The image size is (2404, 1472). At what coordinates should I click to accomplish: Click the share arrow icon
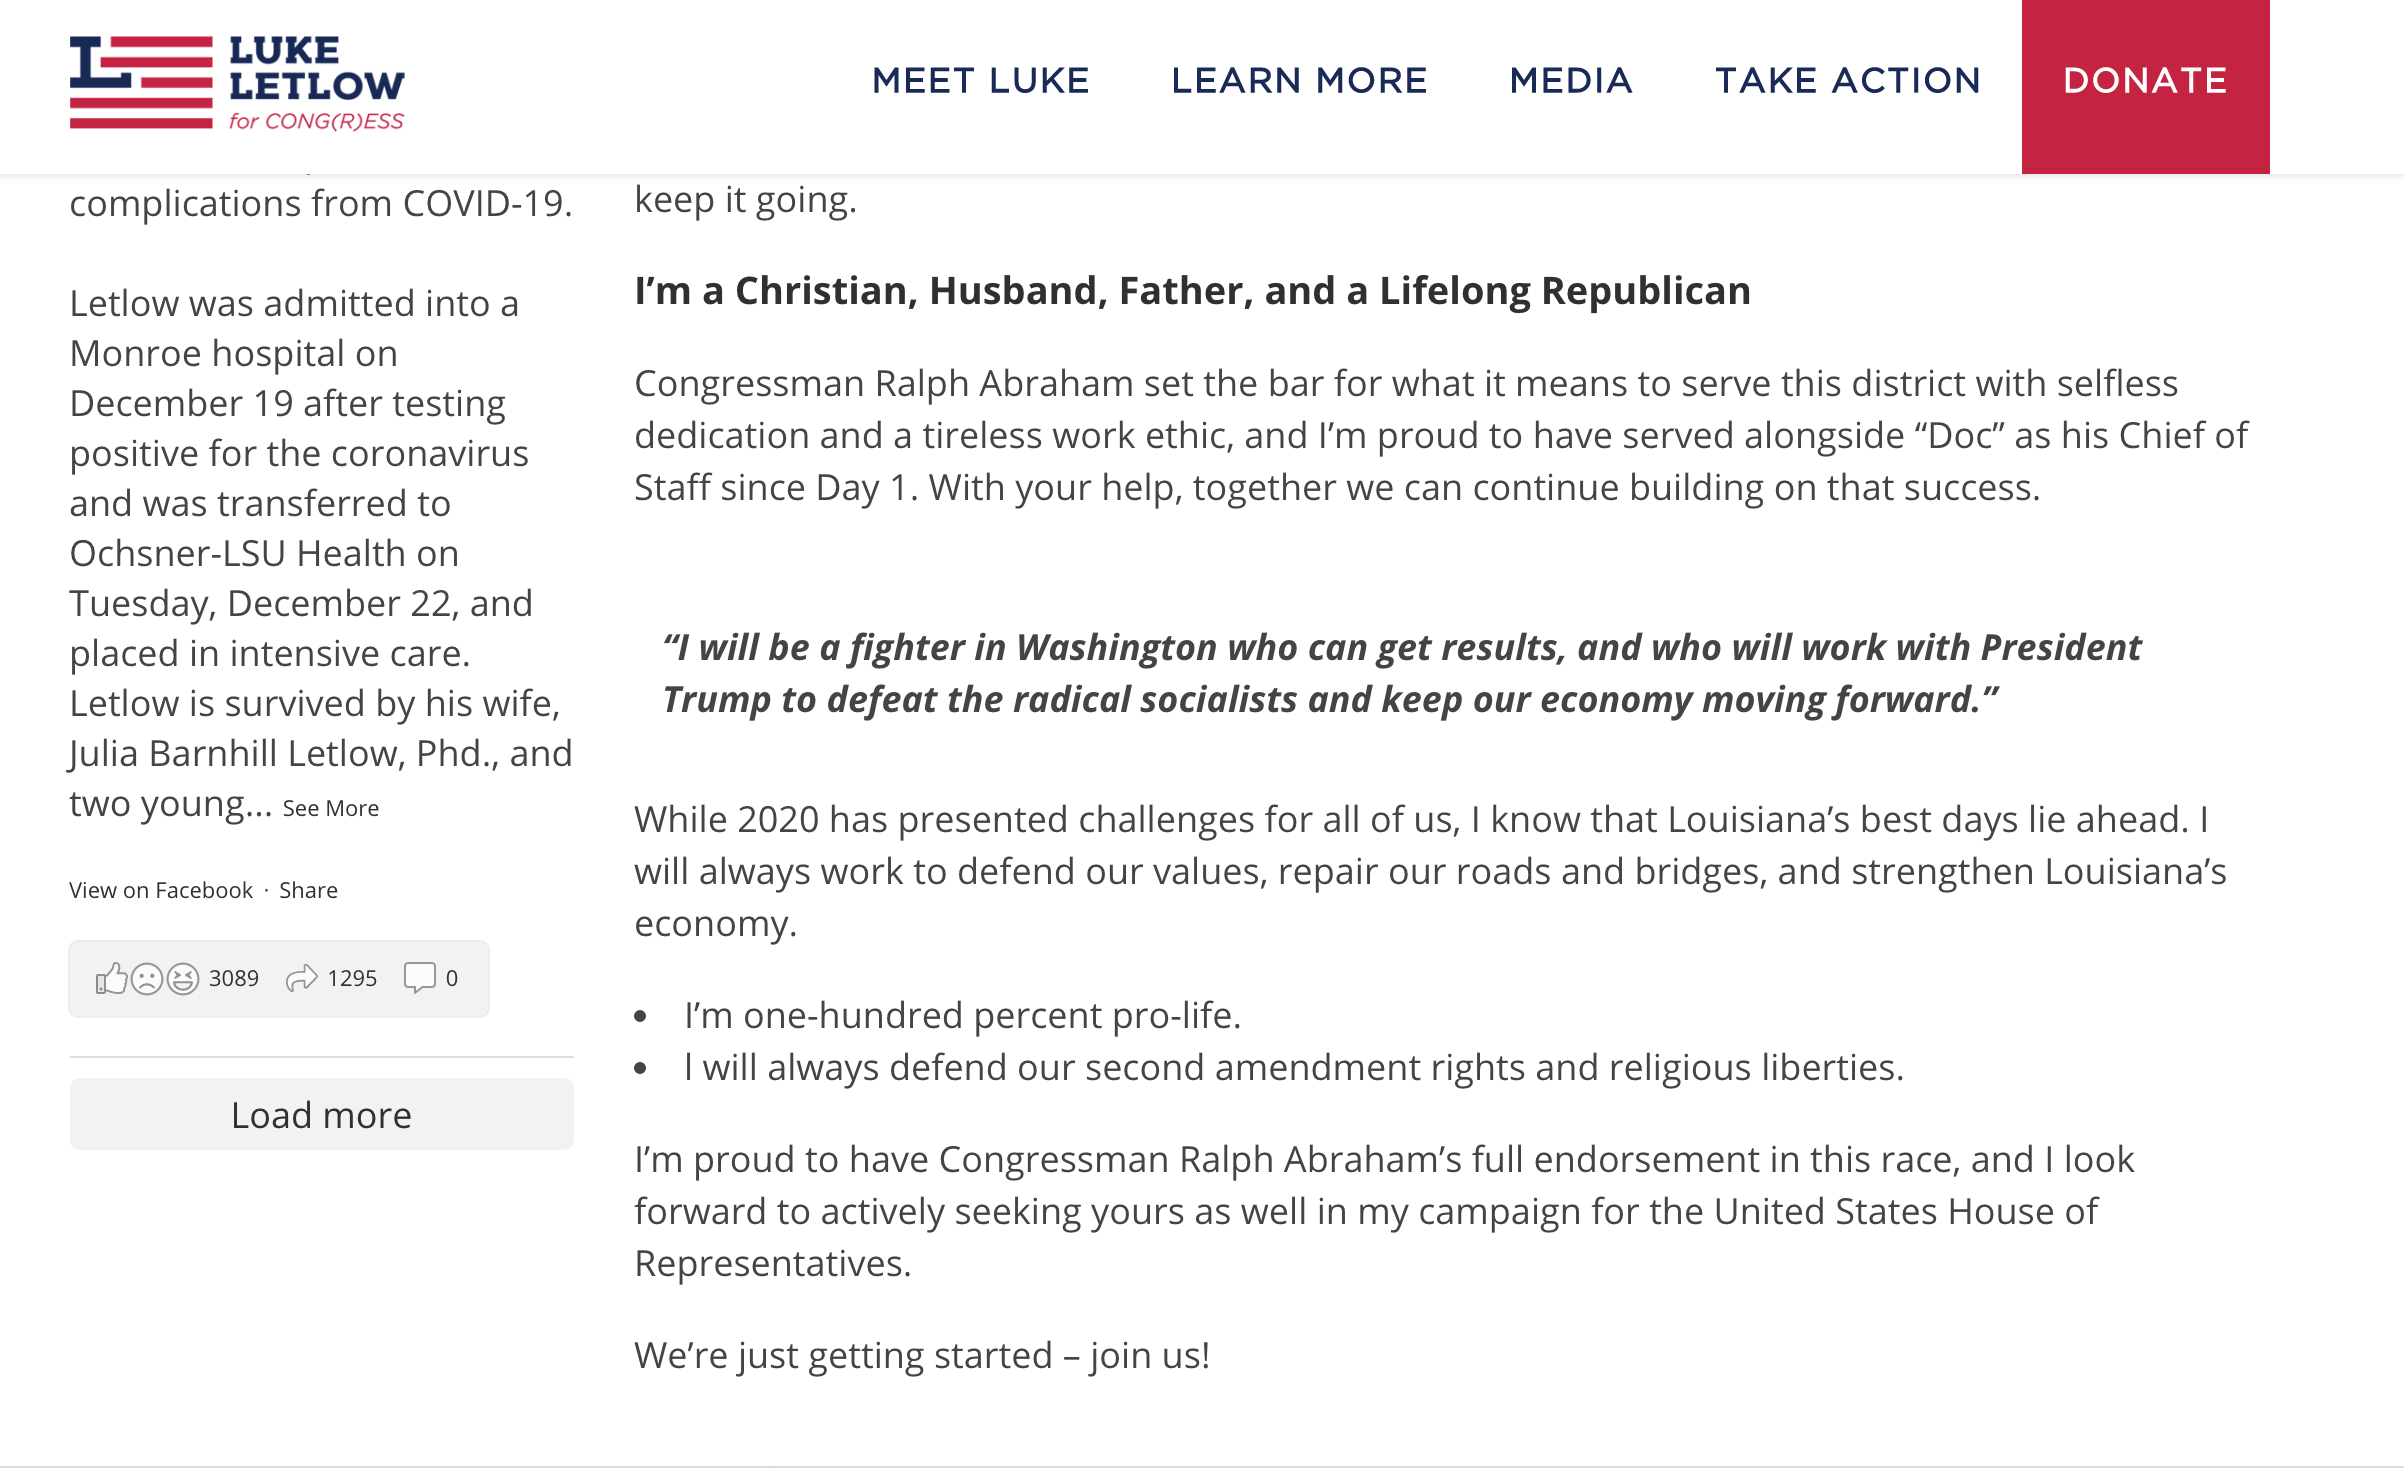pos(301,978)
